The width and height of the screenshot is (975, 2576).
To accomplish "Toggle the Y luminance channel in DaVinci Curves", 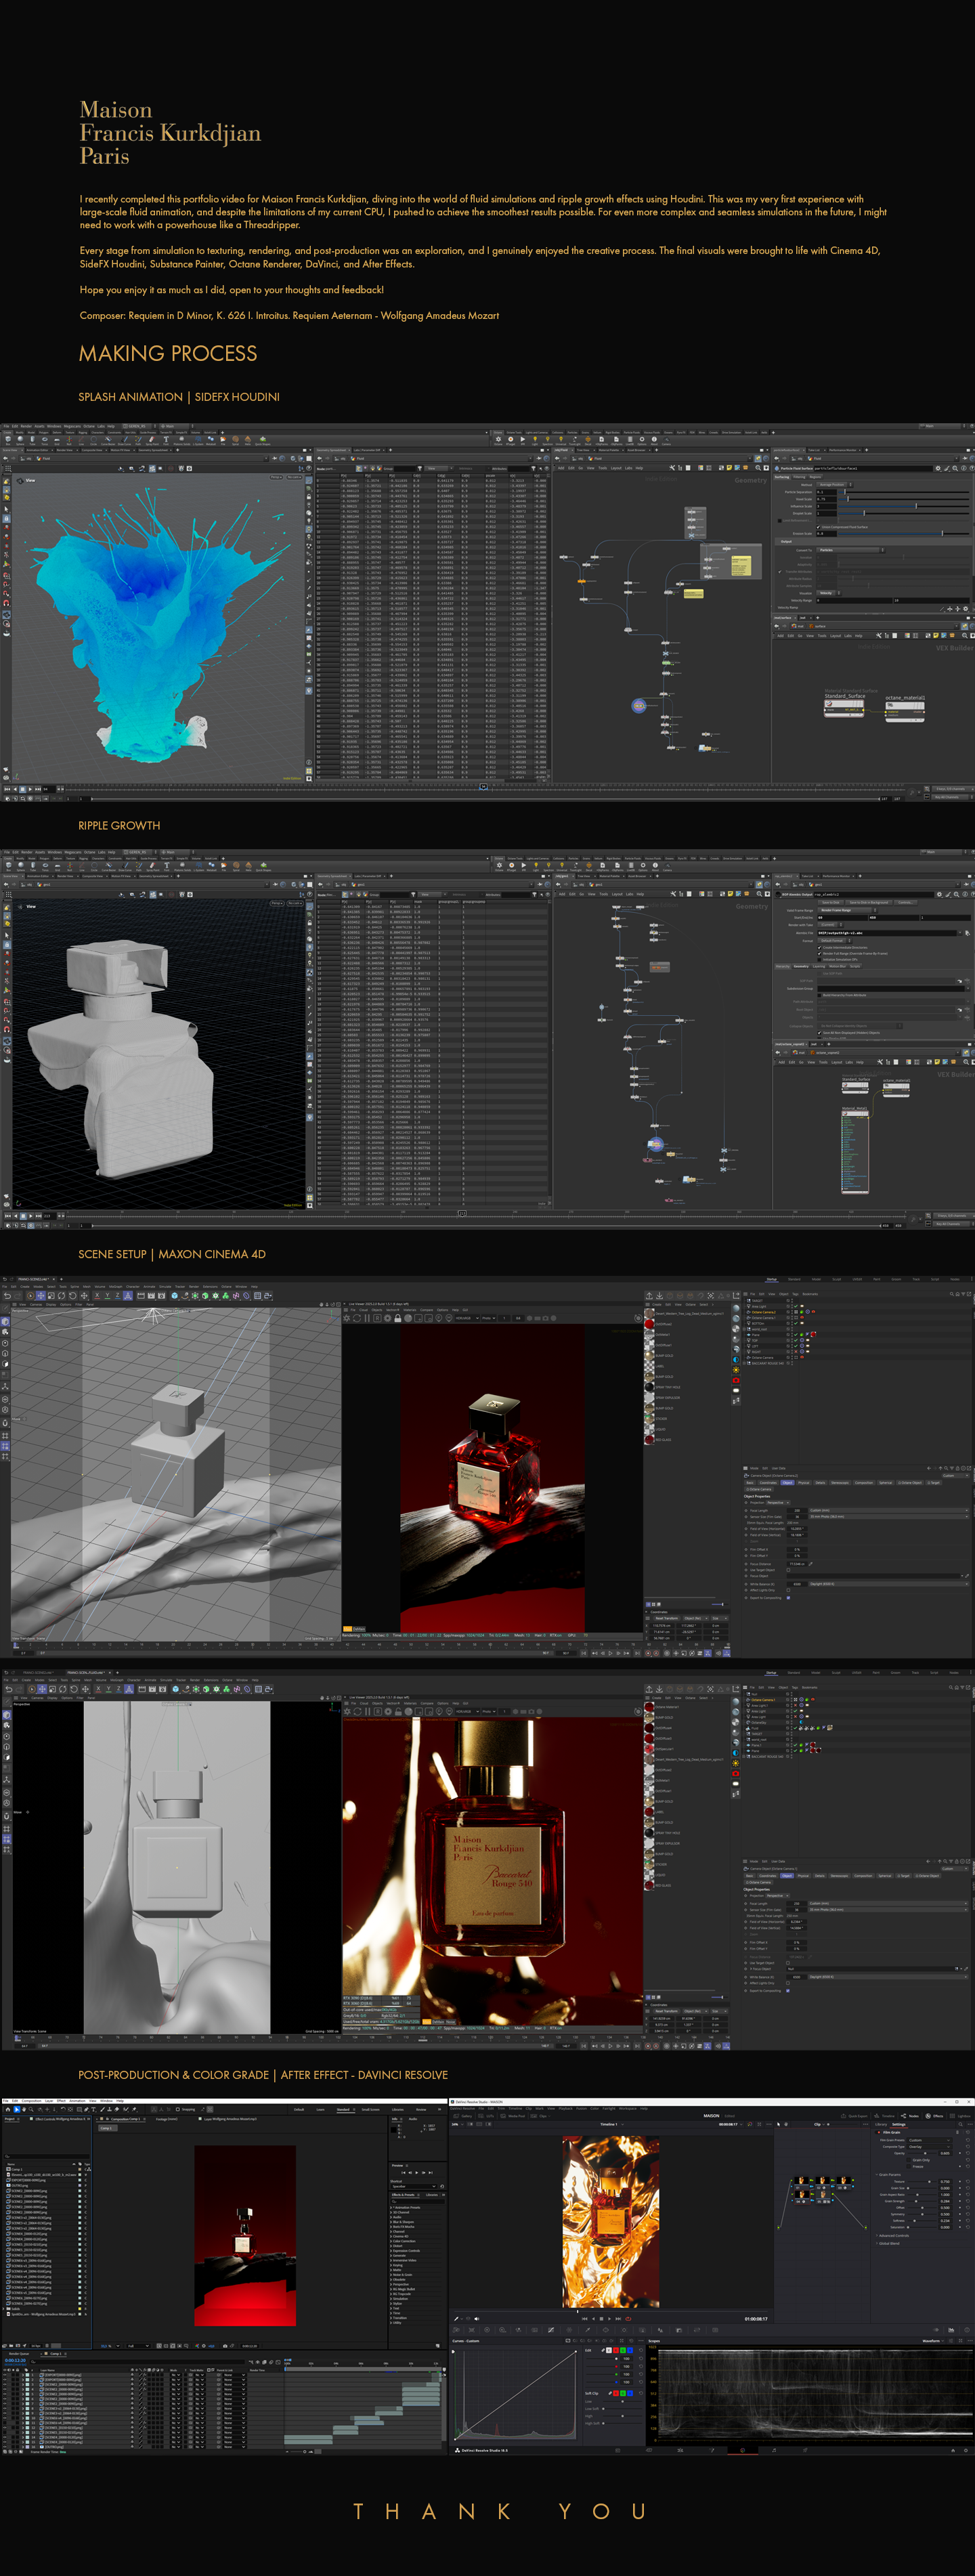I will pyautogui.click(x=609, y=2351).
